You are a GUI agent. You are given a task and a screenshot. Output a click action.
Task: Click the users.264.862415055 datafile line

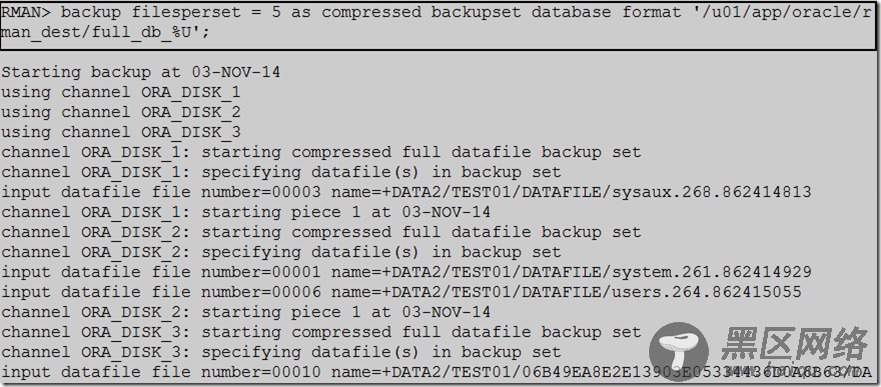(x=401, y=292)
